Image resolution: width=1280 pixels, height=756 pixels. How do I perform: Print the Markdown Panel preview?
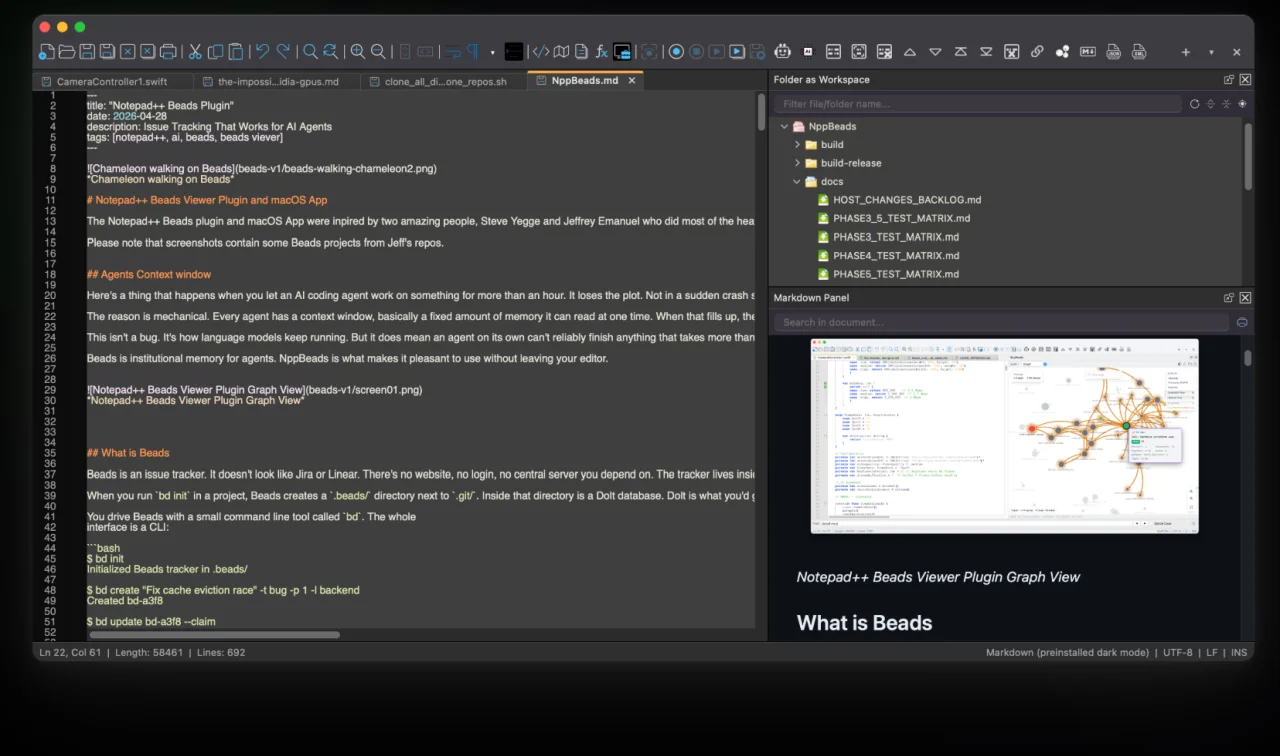[1242, 323]
